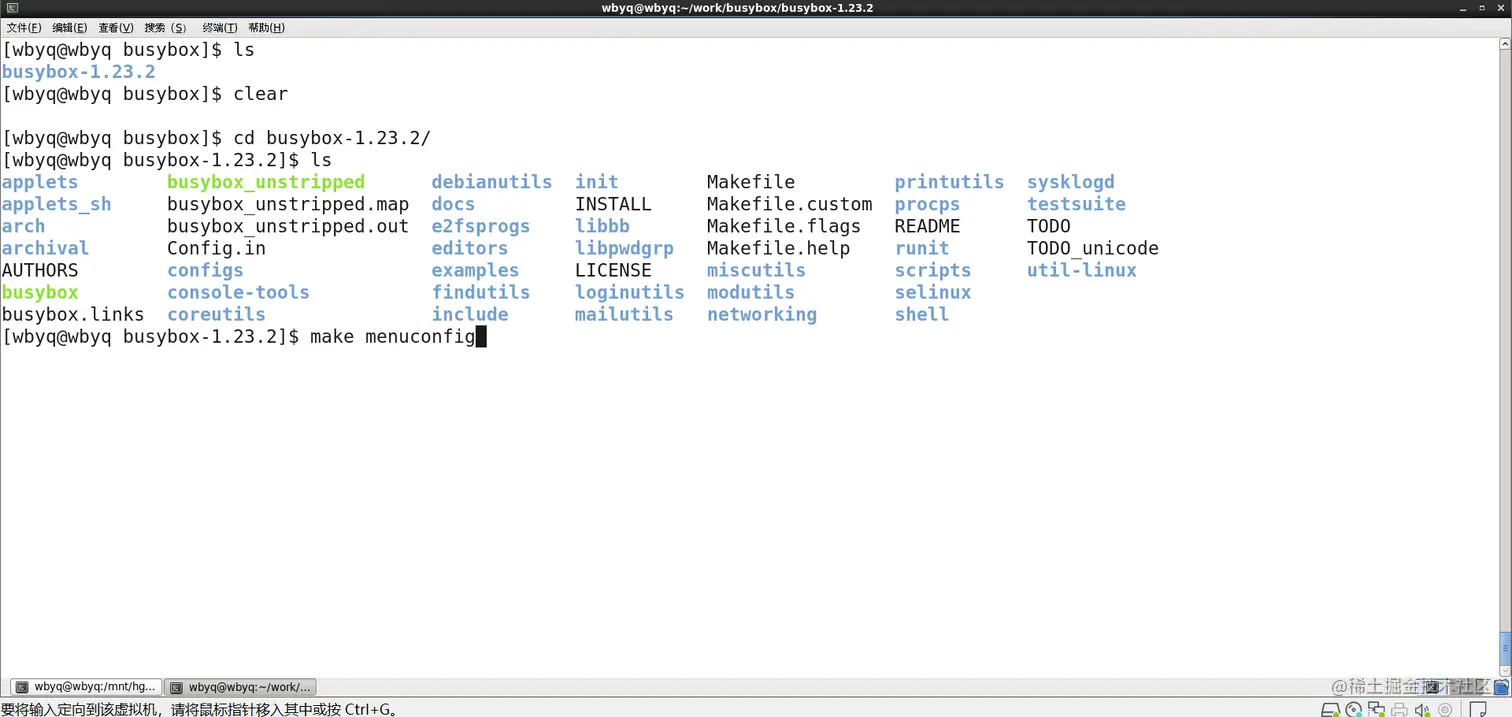Click the green 'busybox' executable name

40,292
